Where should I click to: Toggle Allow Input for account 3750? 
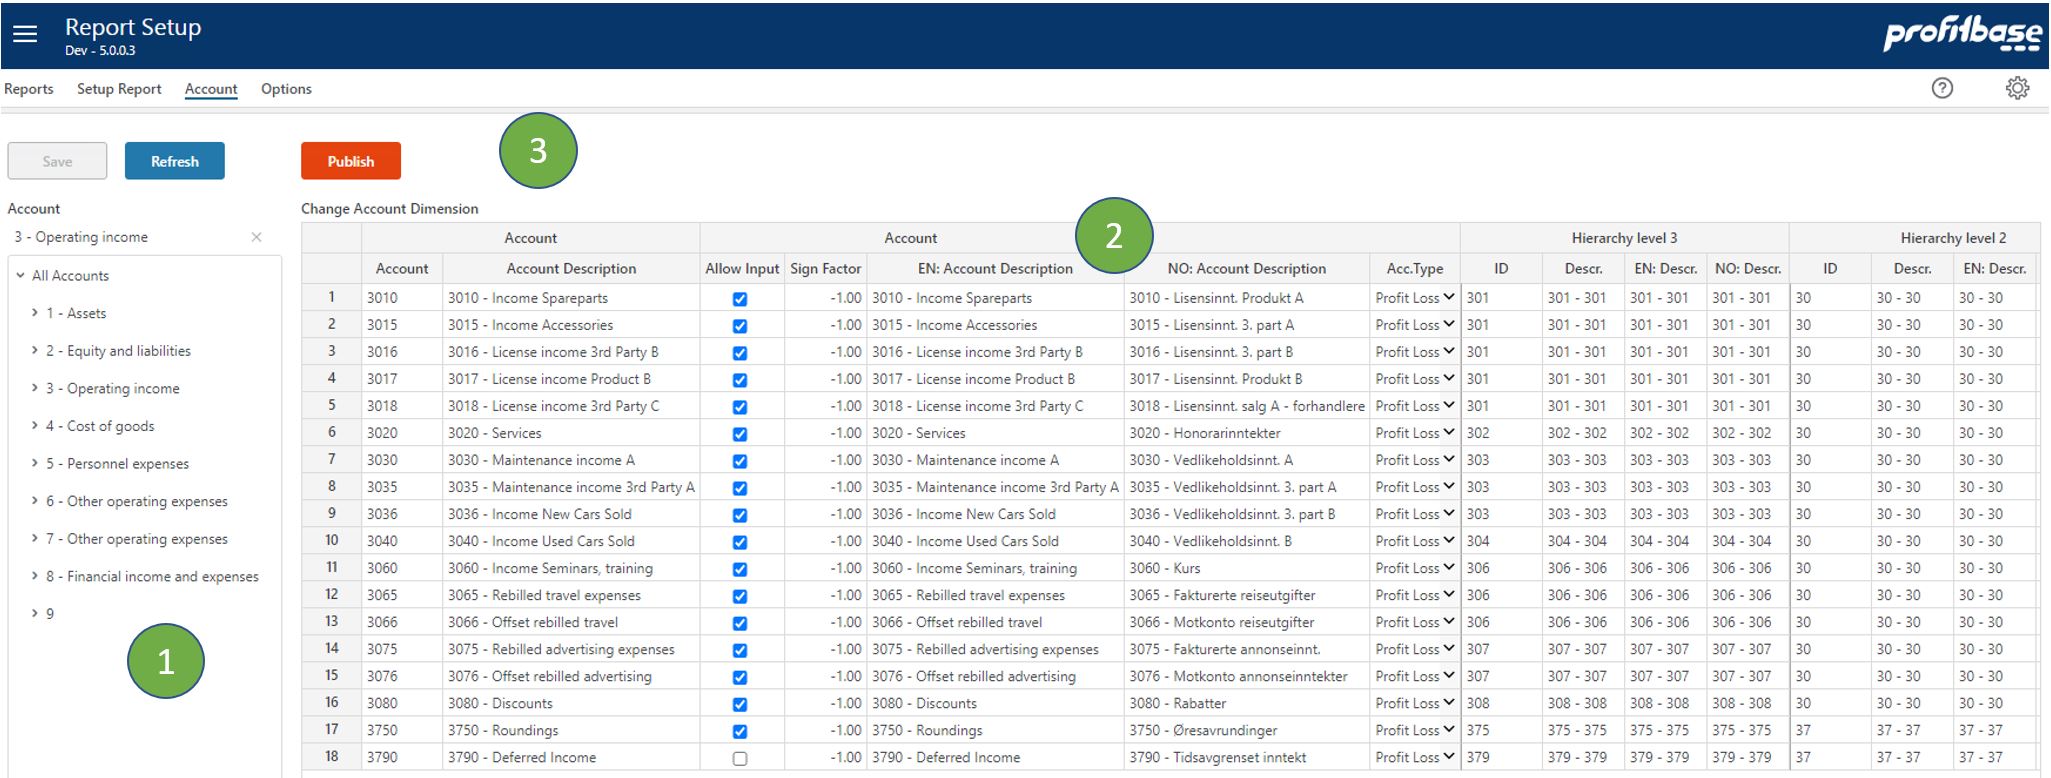[x=740, y=731]
